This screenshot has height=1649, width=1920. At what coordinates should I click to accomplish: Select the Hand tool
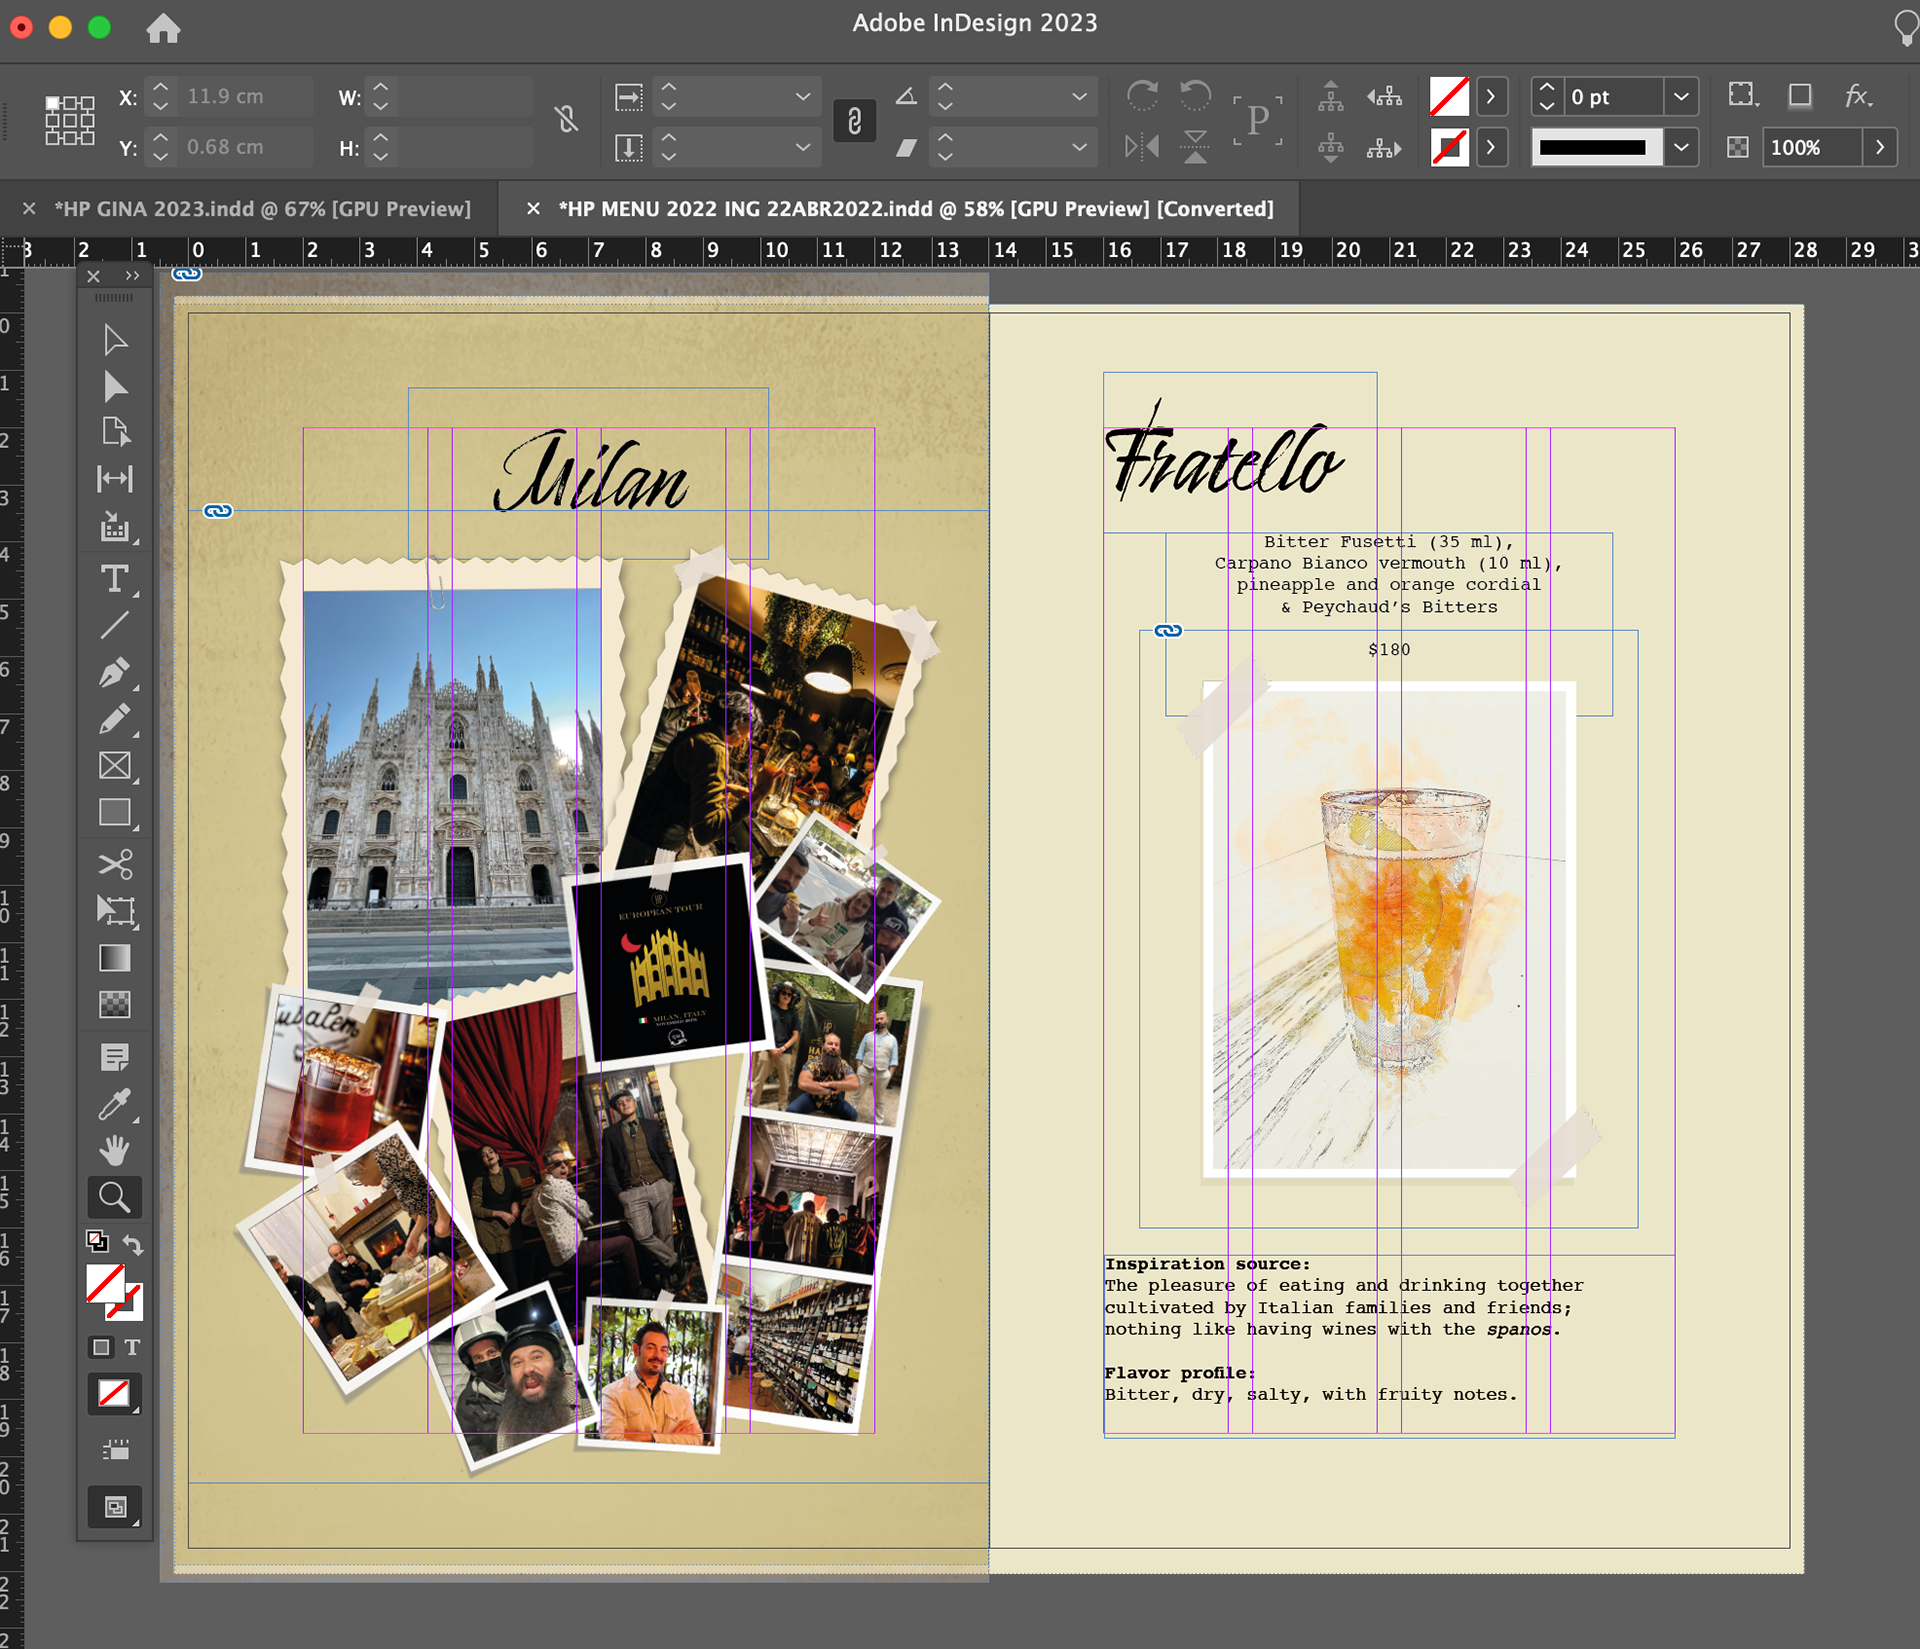point(114,1150)
